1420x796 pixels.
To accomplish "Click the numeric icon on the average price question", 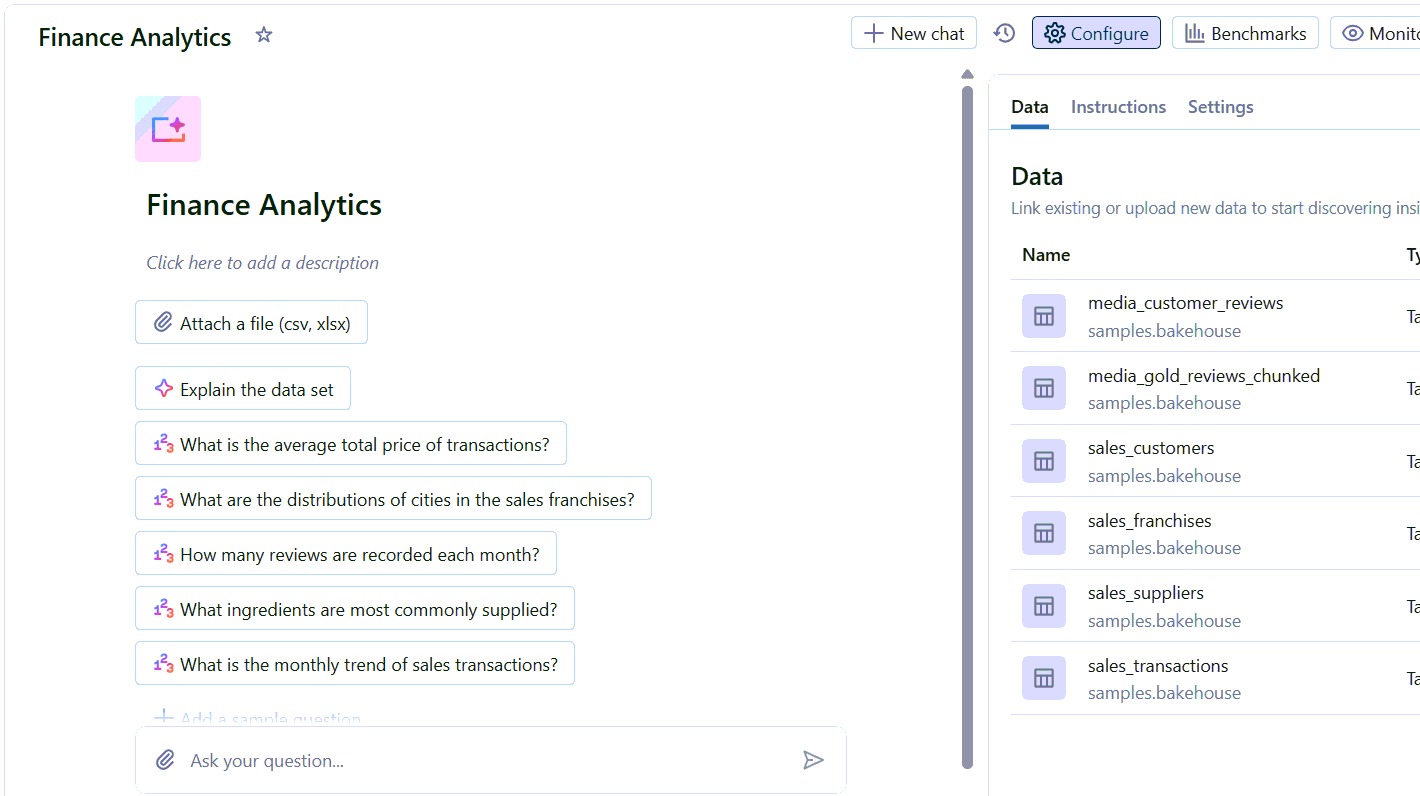I will (162, 443).
